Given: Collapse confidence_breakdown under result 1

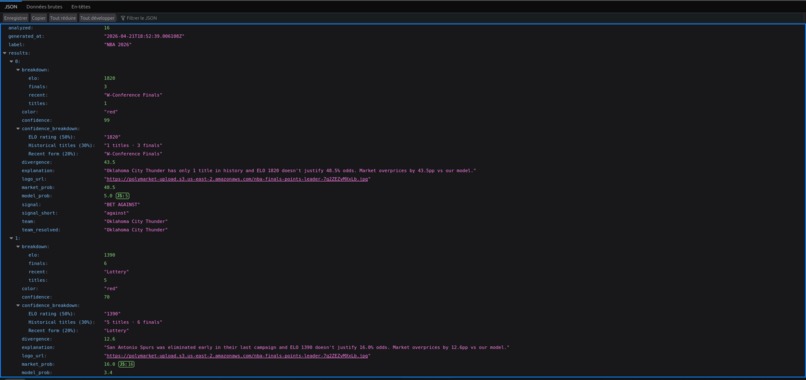Looking at the screenshot, I should [18, 305].
